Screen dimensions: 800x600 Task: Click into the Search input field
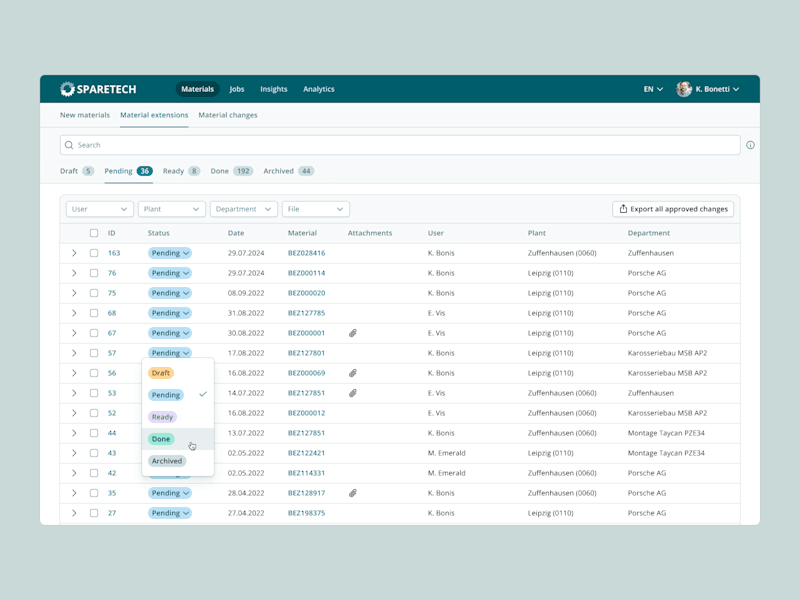[400, 145]
